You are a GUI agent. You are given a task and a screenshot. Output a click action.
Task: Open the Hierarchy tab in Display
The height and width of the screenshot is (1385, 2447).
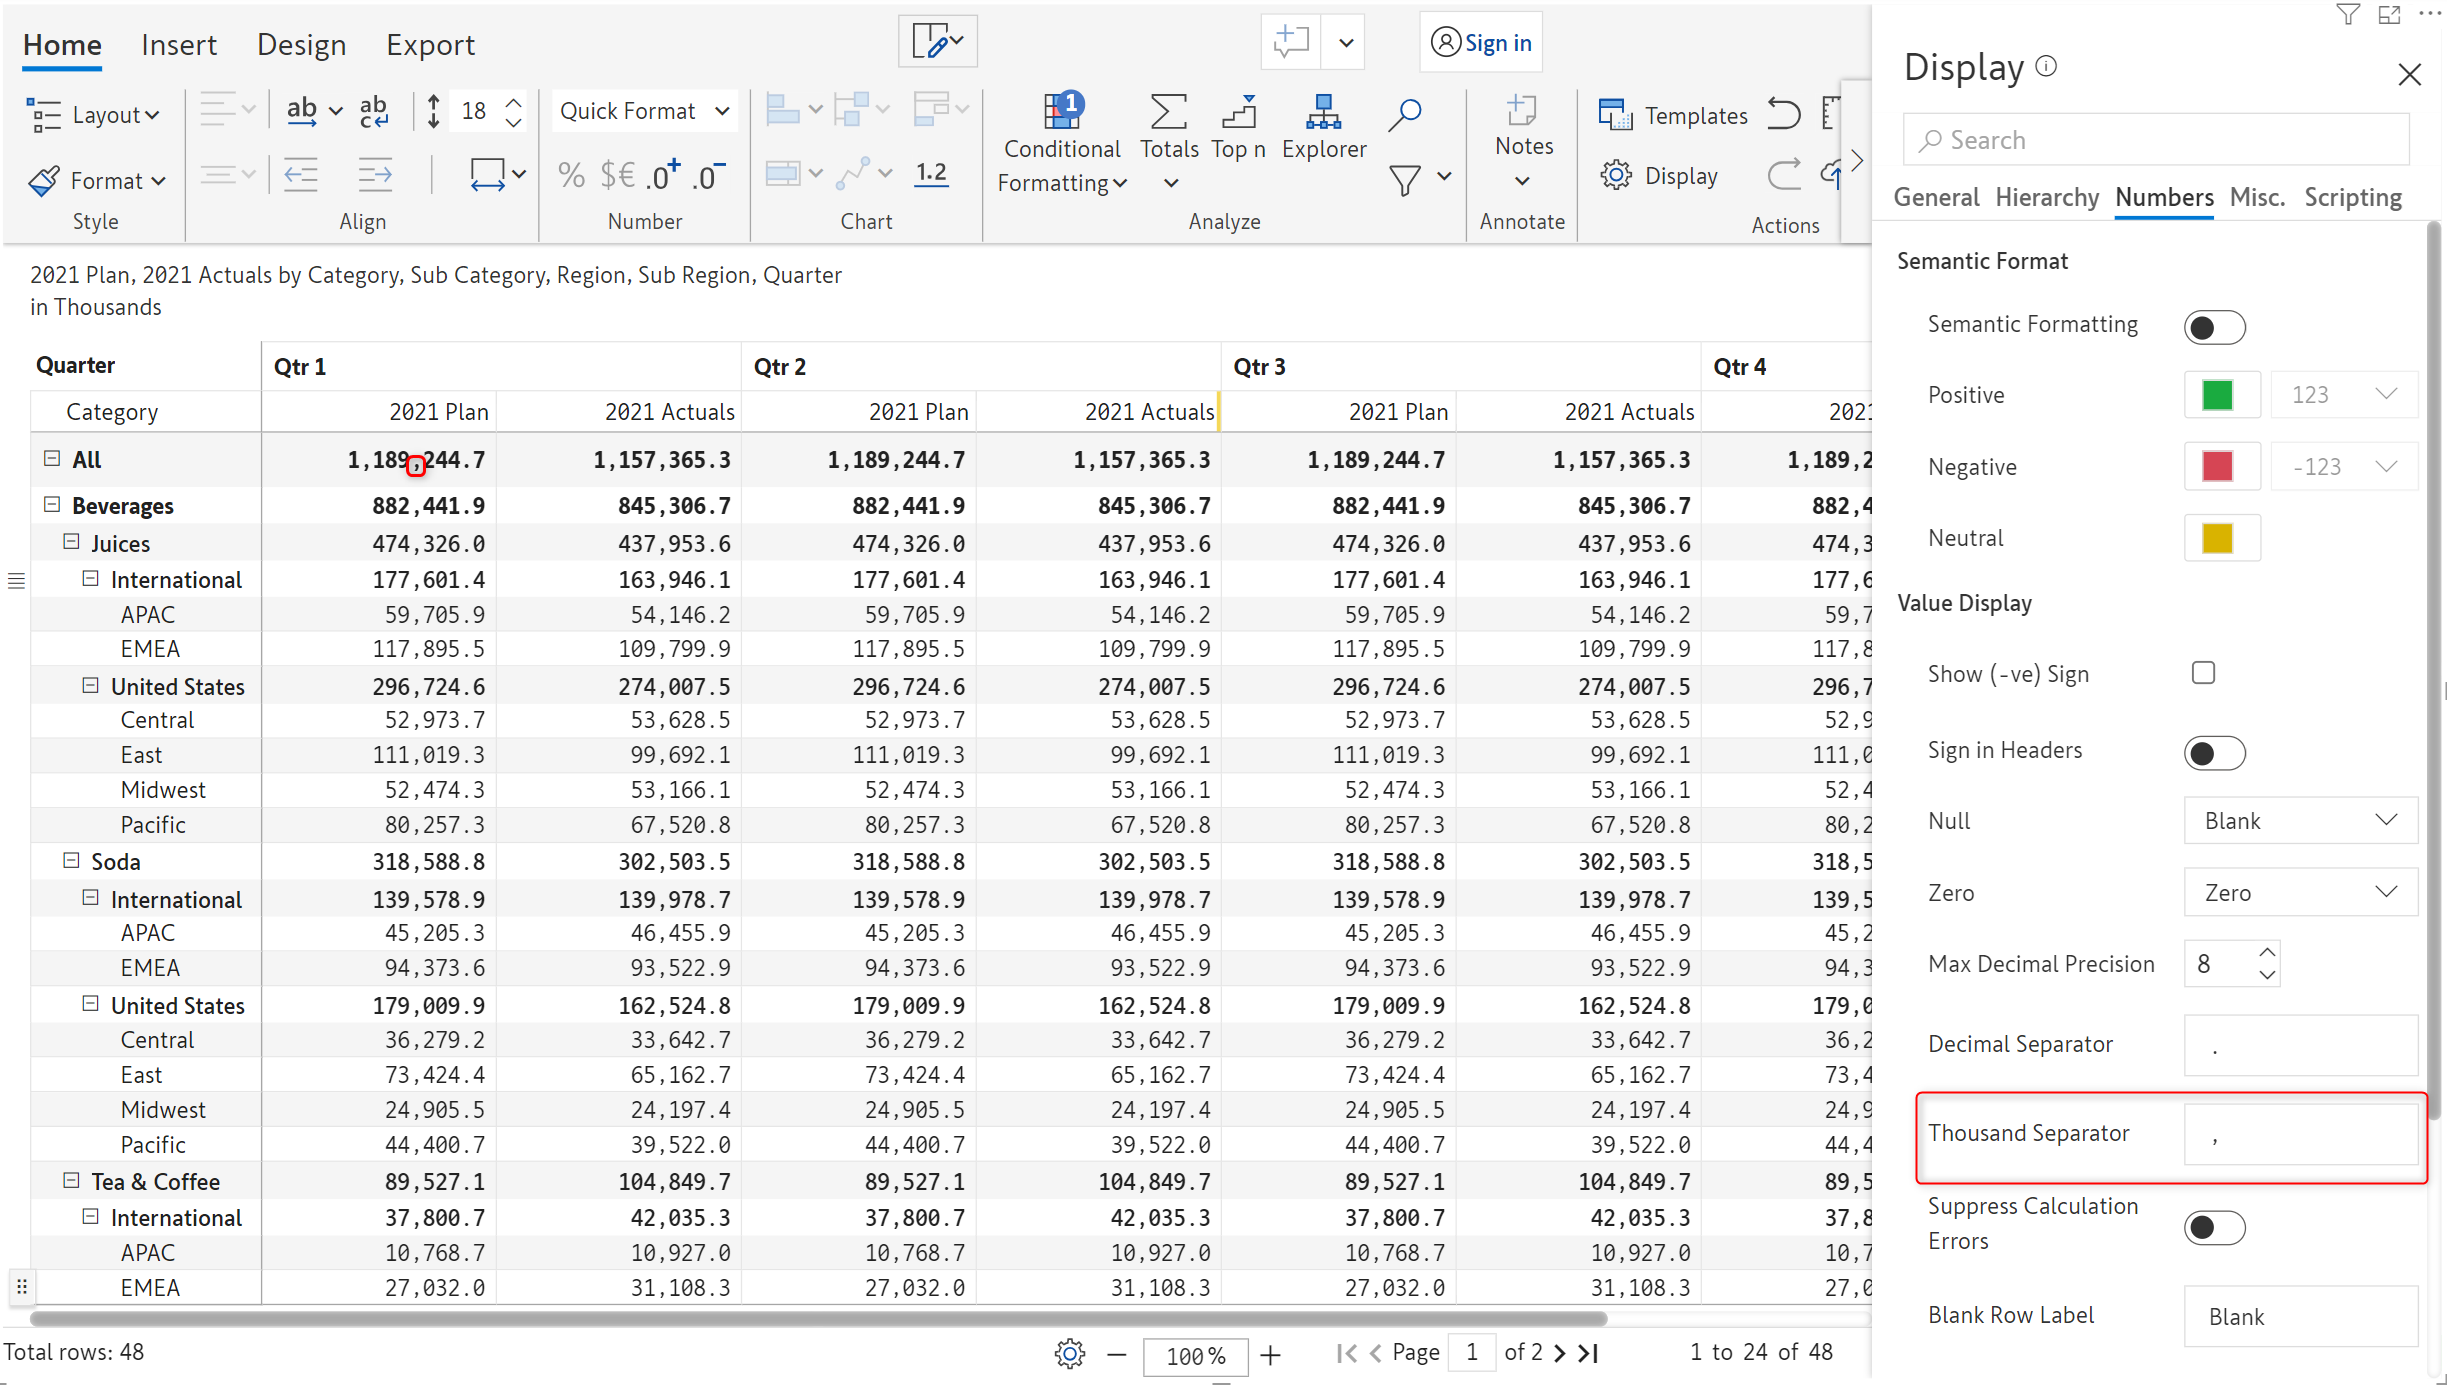[2047, 197]
